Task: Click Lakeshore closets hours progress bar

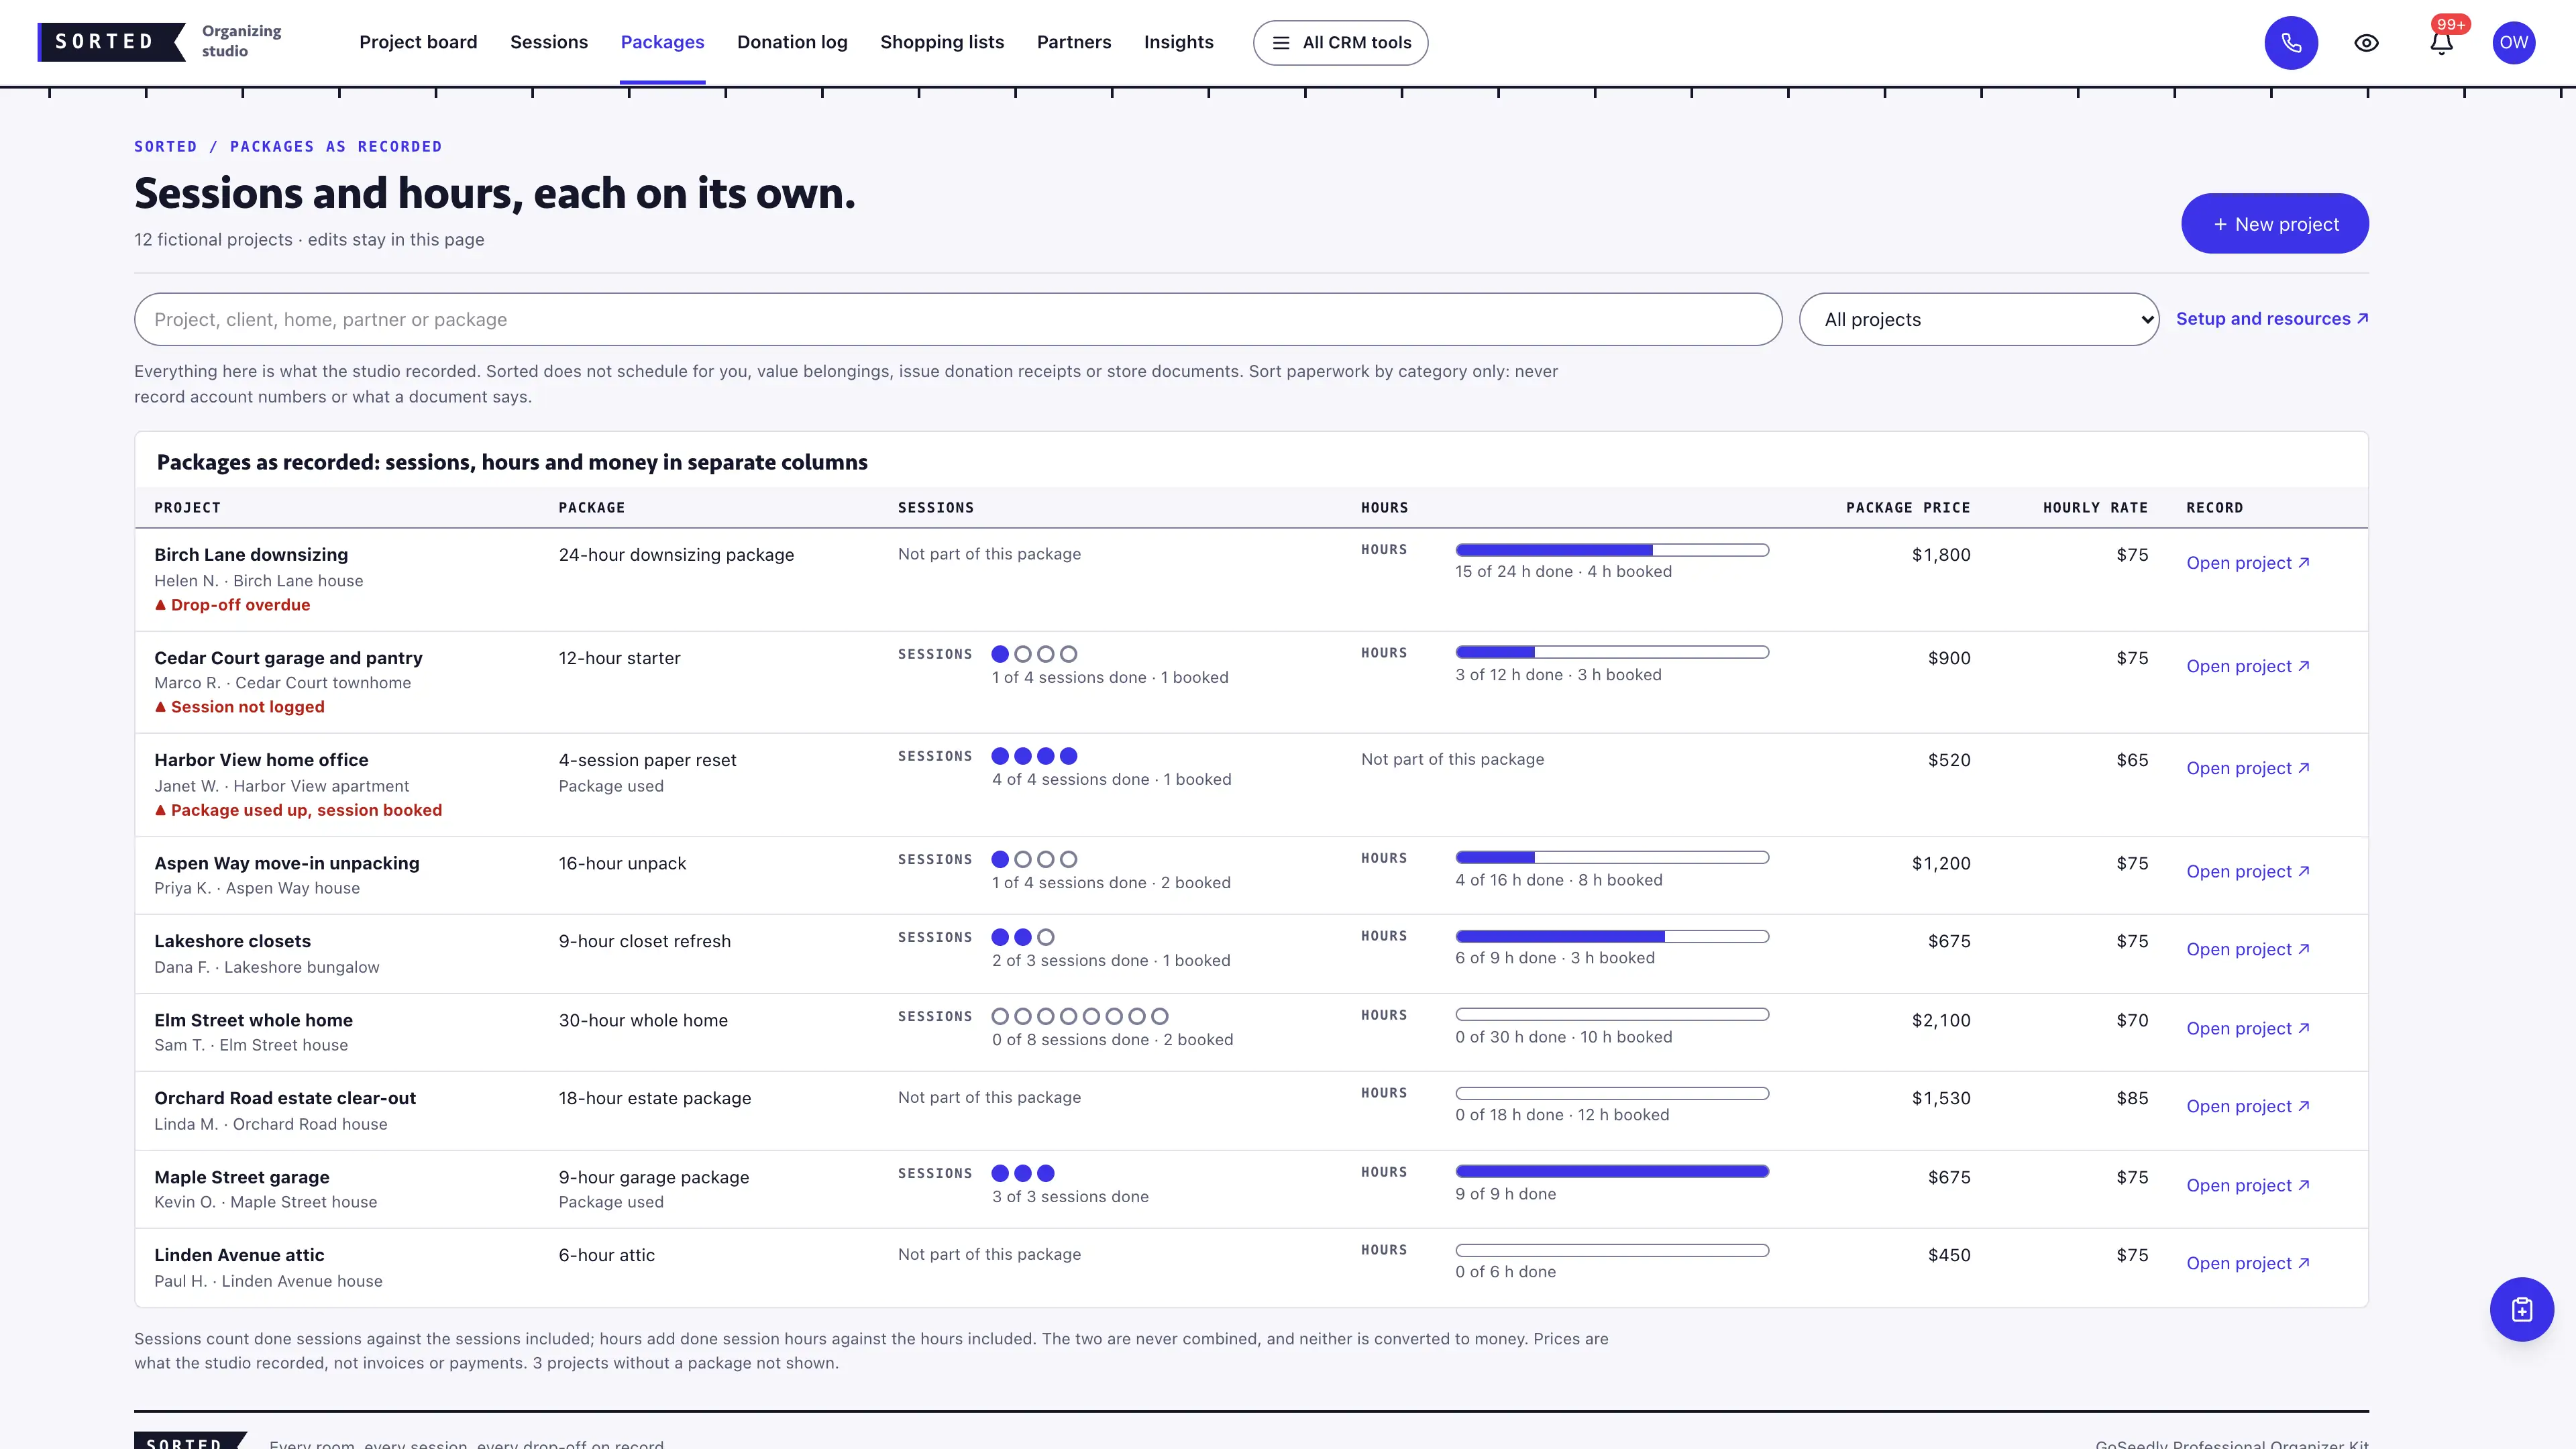Action: coord(1612,937)
